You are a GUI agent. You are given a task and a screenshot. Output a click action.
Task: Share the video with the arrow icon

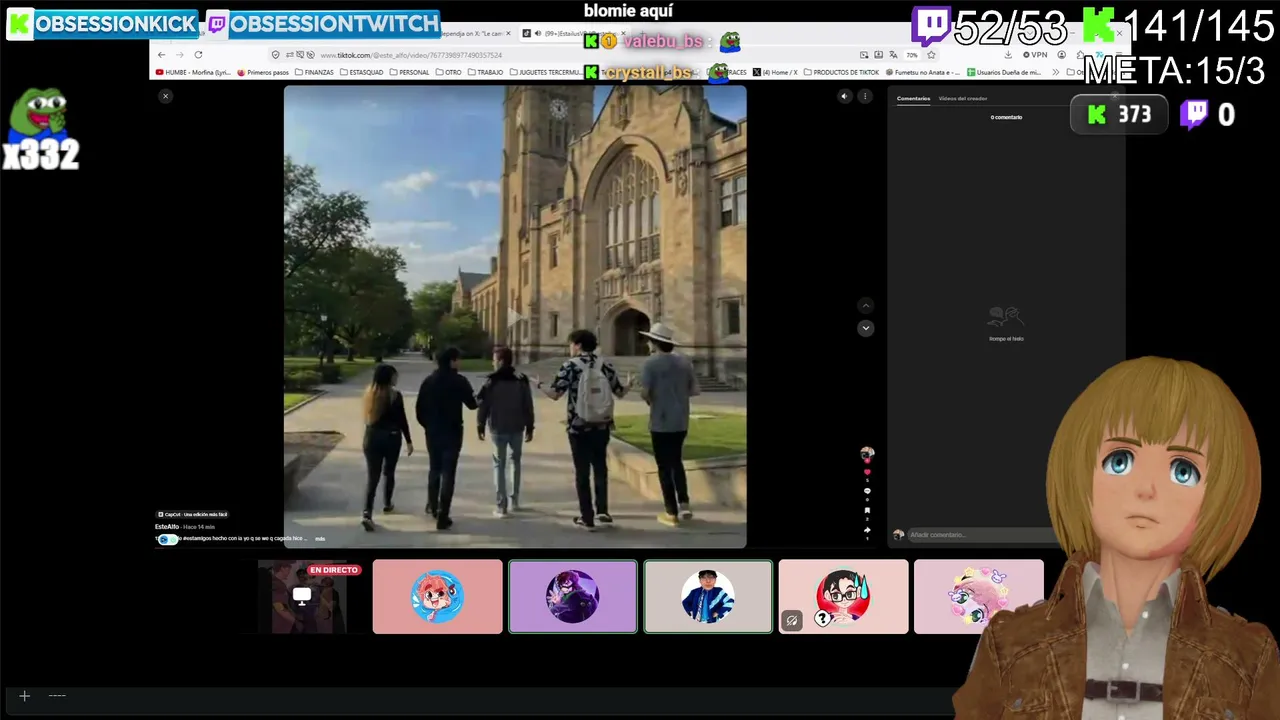coord(867,530)
